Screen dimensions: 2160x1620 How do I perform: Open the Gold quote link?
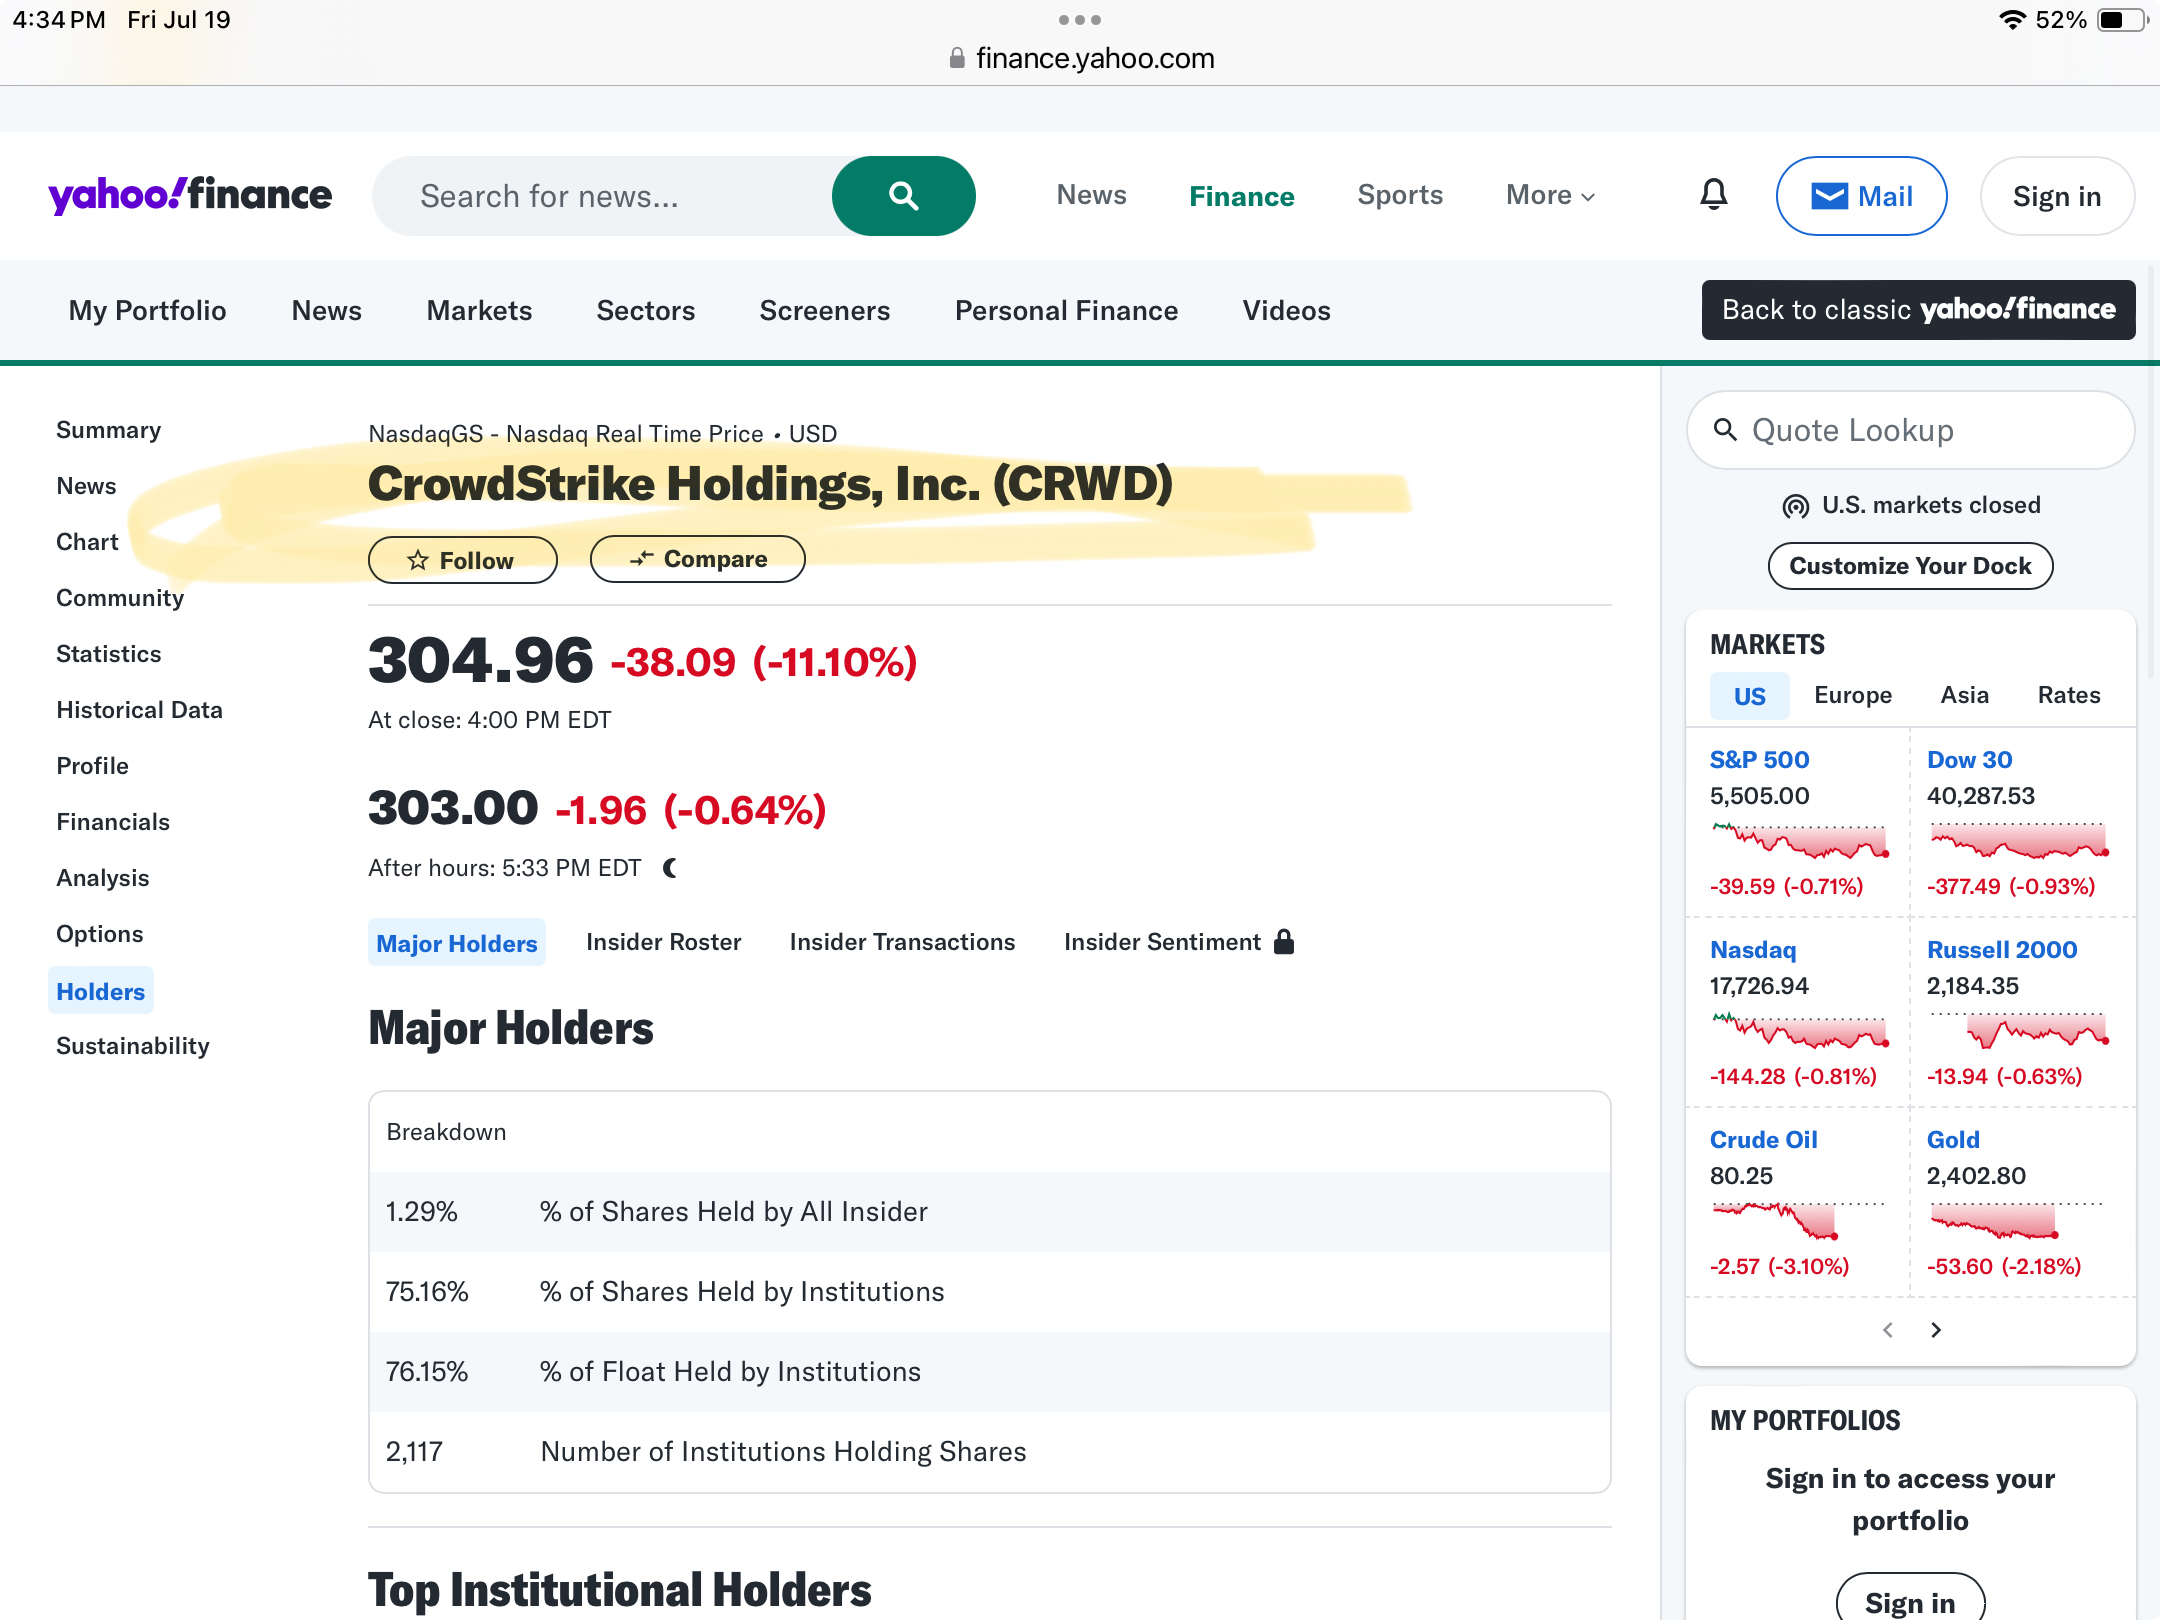(1953, 1140)
